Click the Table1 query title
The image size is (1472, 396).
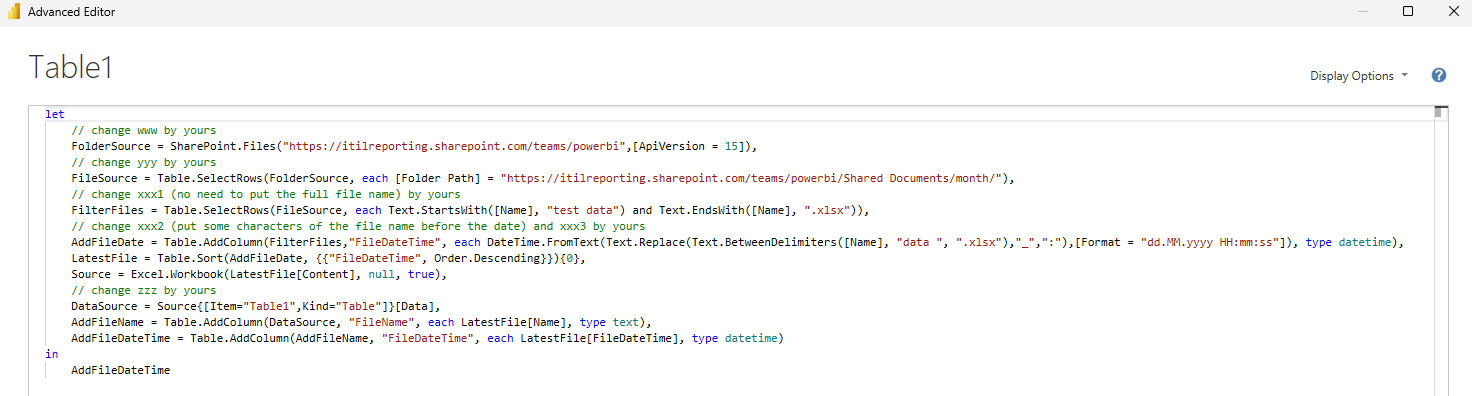point(70,67)
